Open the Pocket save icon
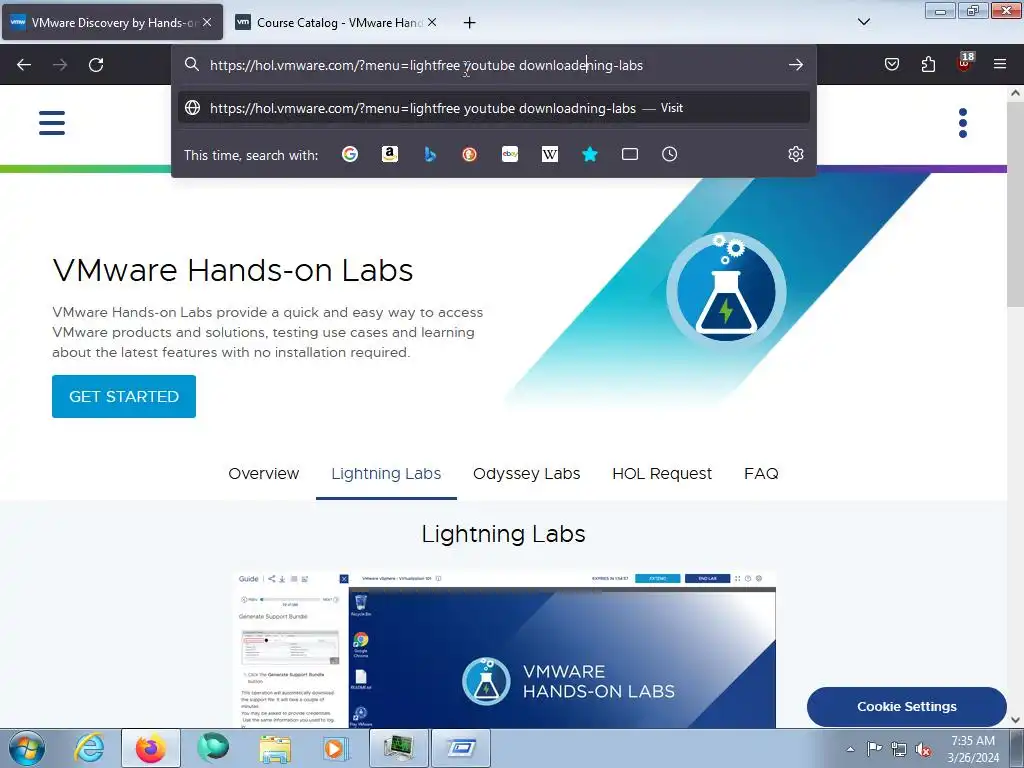 point(891,64)
